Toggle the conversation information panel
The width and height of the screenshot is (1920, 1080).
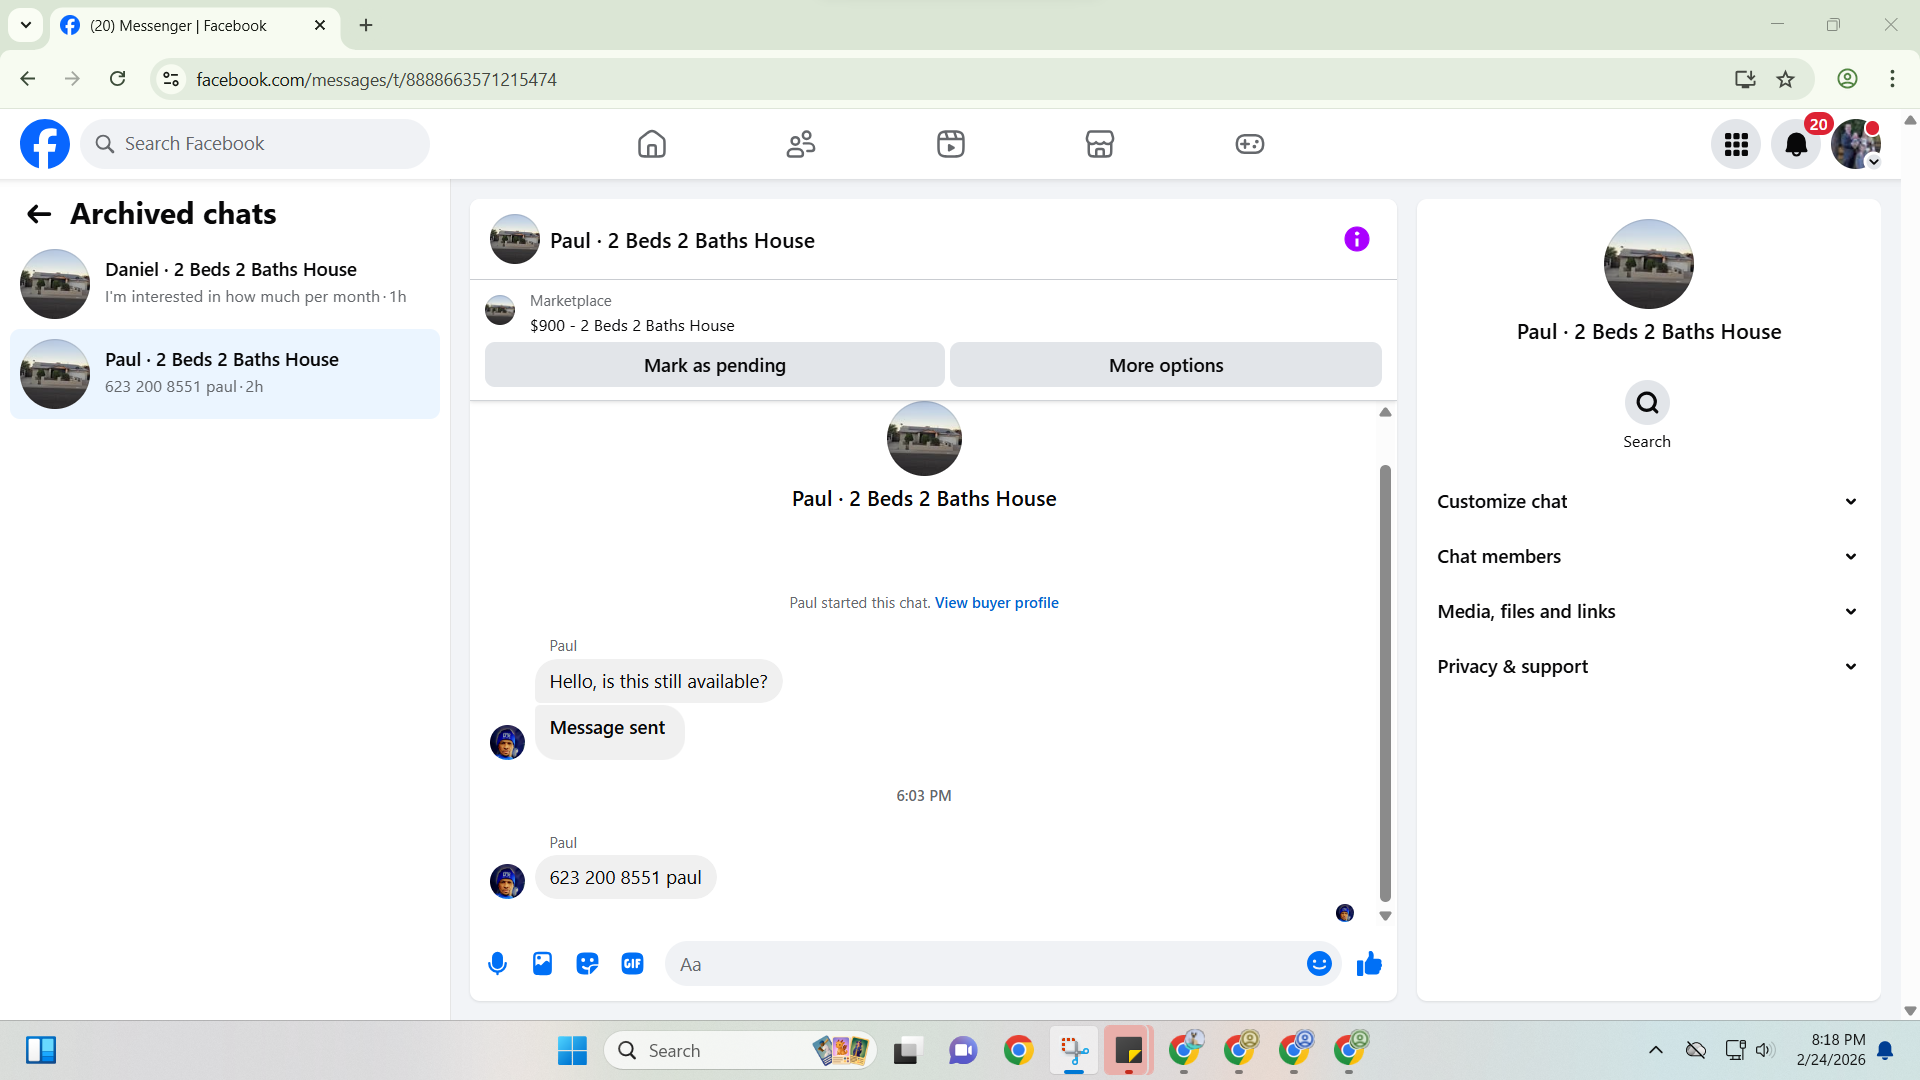tap(1356, 240)
